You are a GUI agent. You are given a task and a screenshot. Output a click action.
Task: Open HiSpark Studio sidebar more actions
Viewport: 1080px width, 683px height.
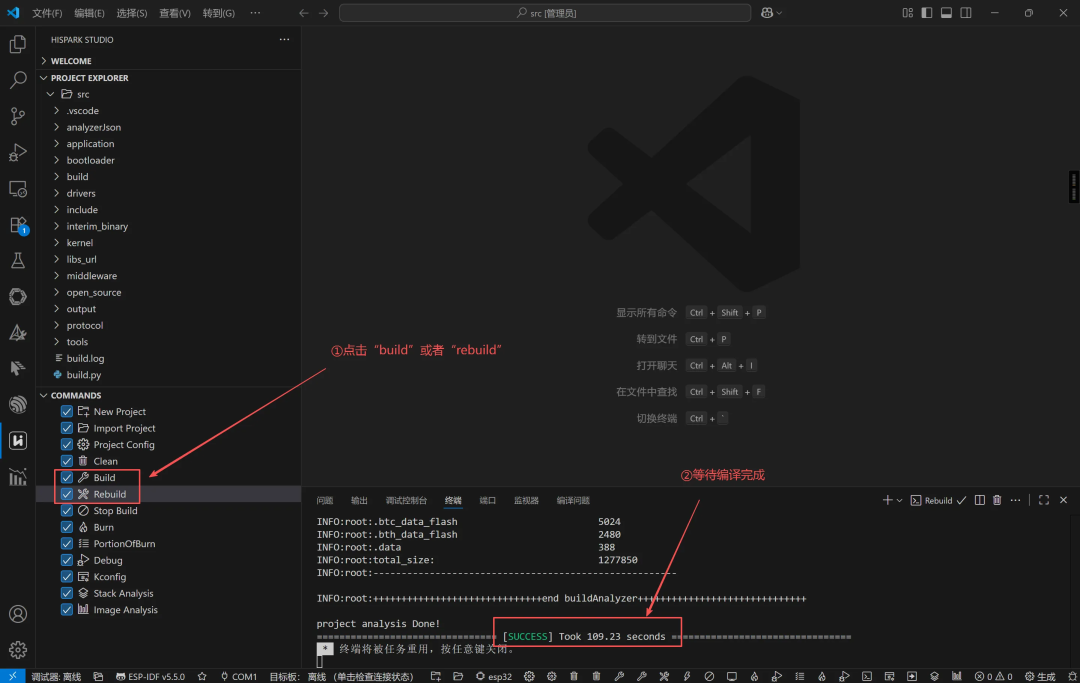[284, 39]
